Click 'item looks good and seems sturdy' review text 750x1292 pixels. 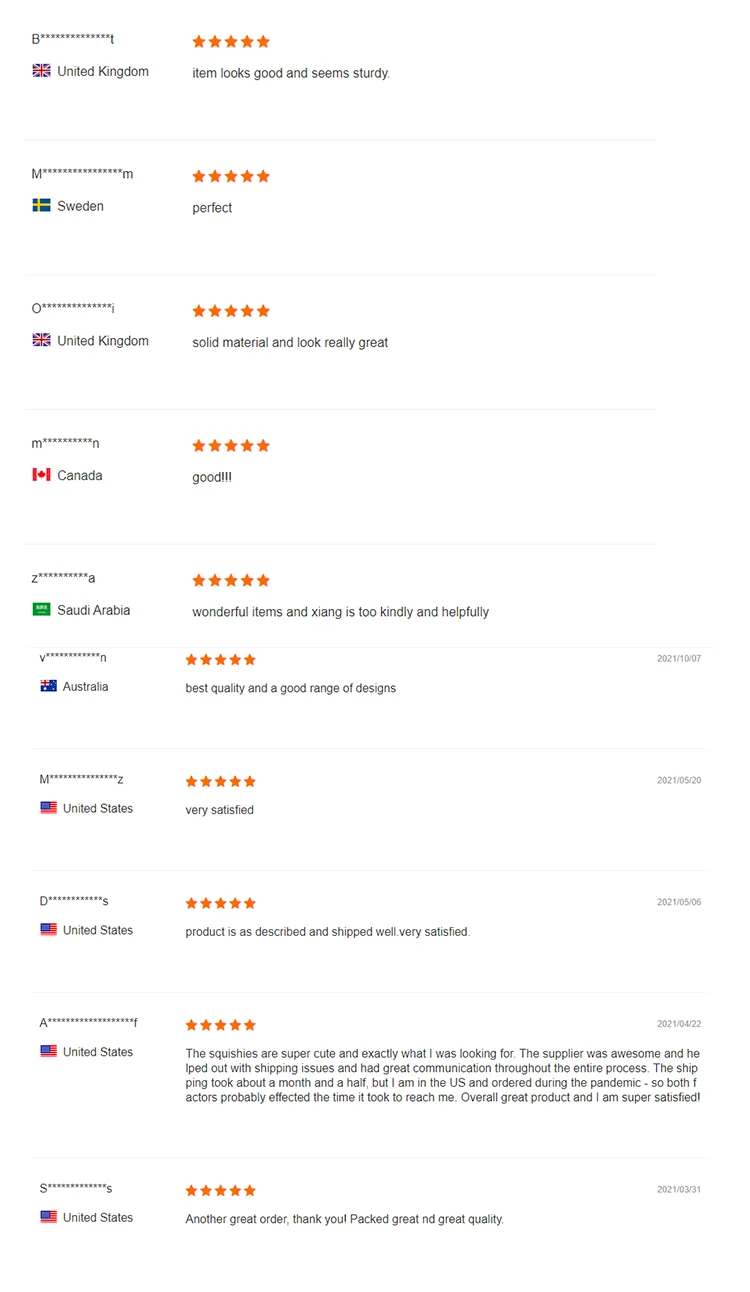(x=291, y=73)
